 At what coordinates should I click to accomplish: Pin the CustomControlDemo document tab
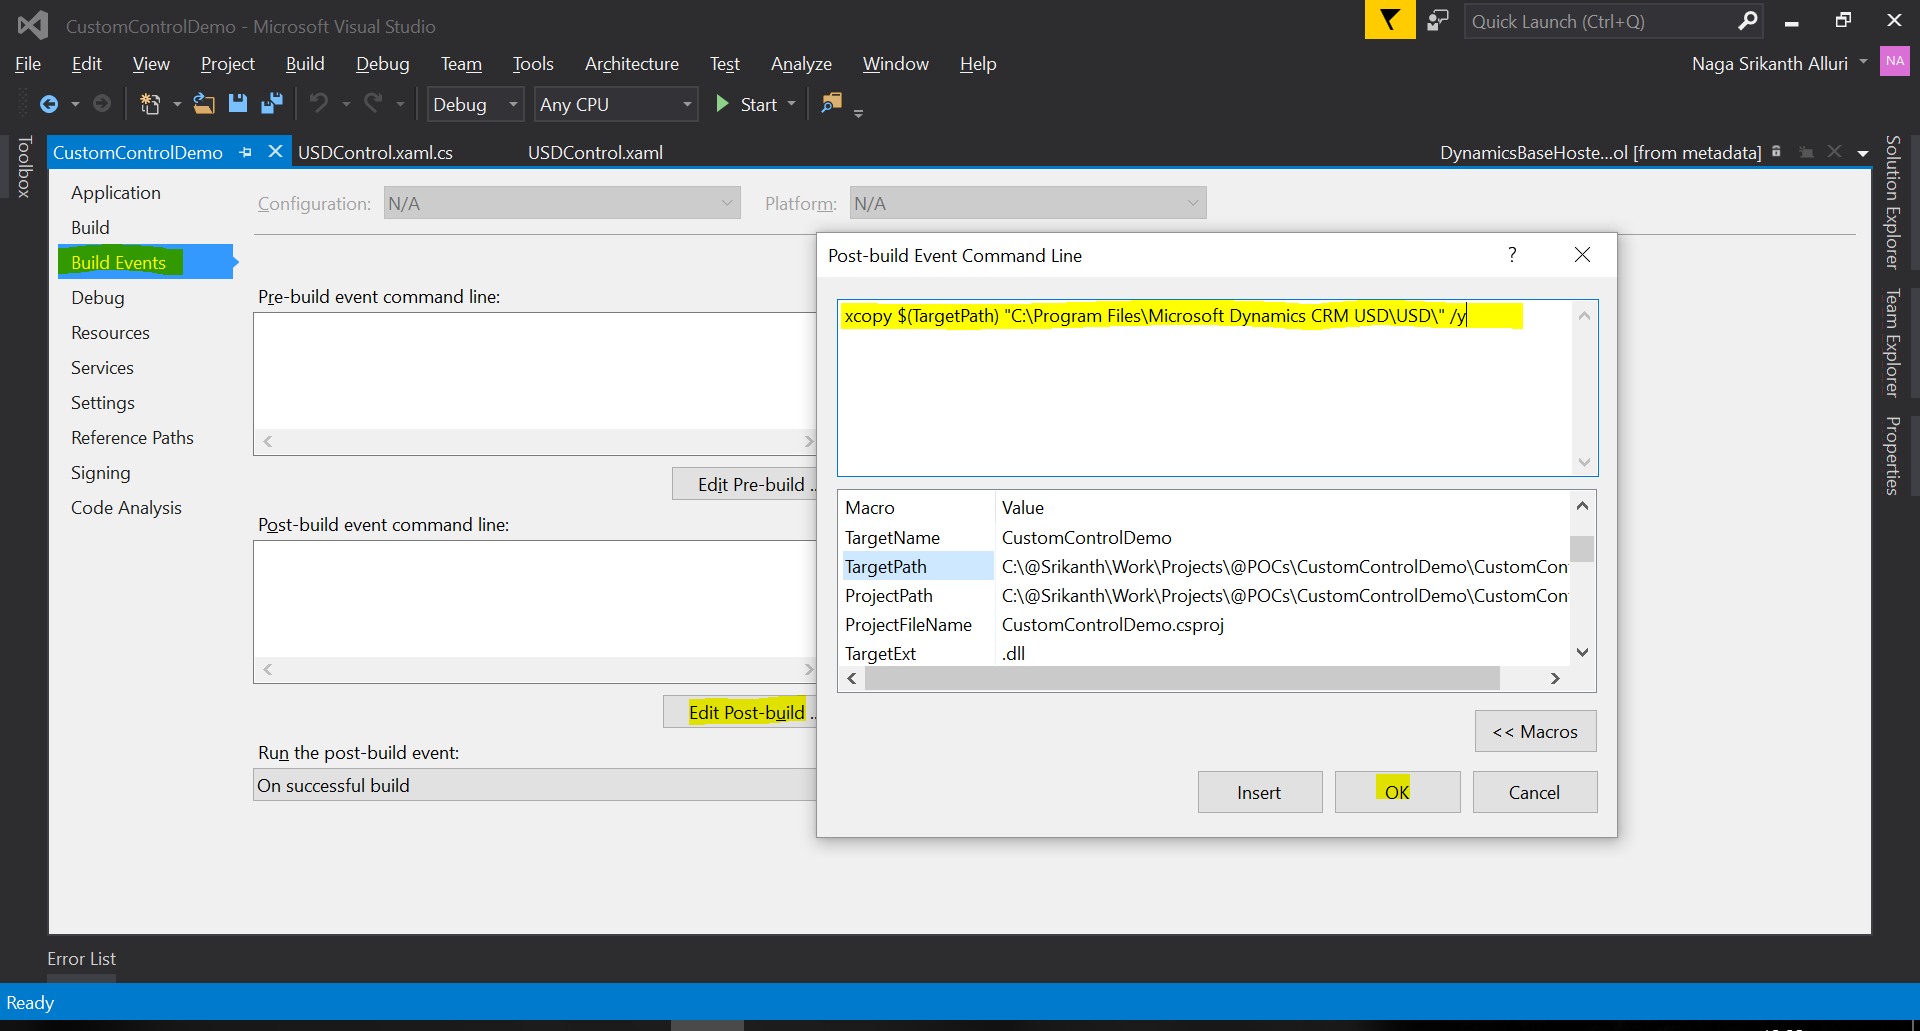point(246,152)
